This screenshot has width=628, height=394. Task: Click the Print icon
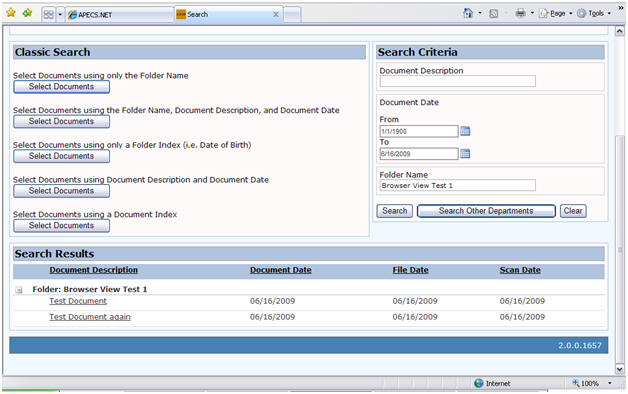click(x=520, y=13)
